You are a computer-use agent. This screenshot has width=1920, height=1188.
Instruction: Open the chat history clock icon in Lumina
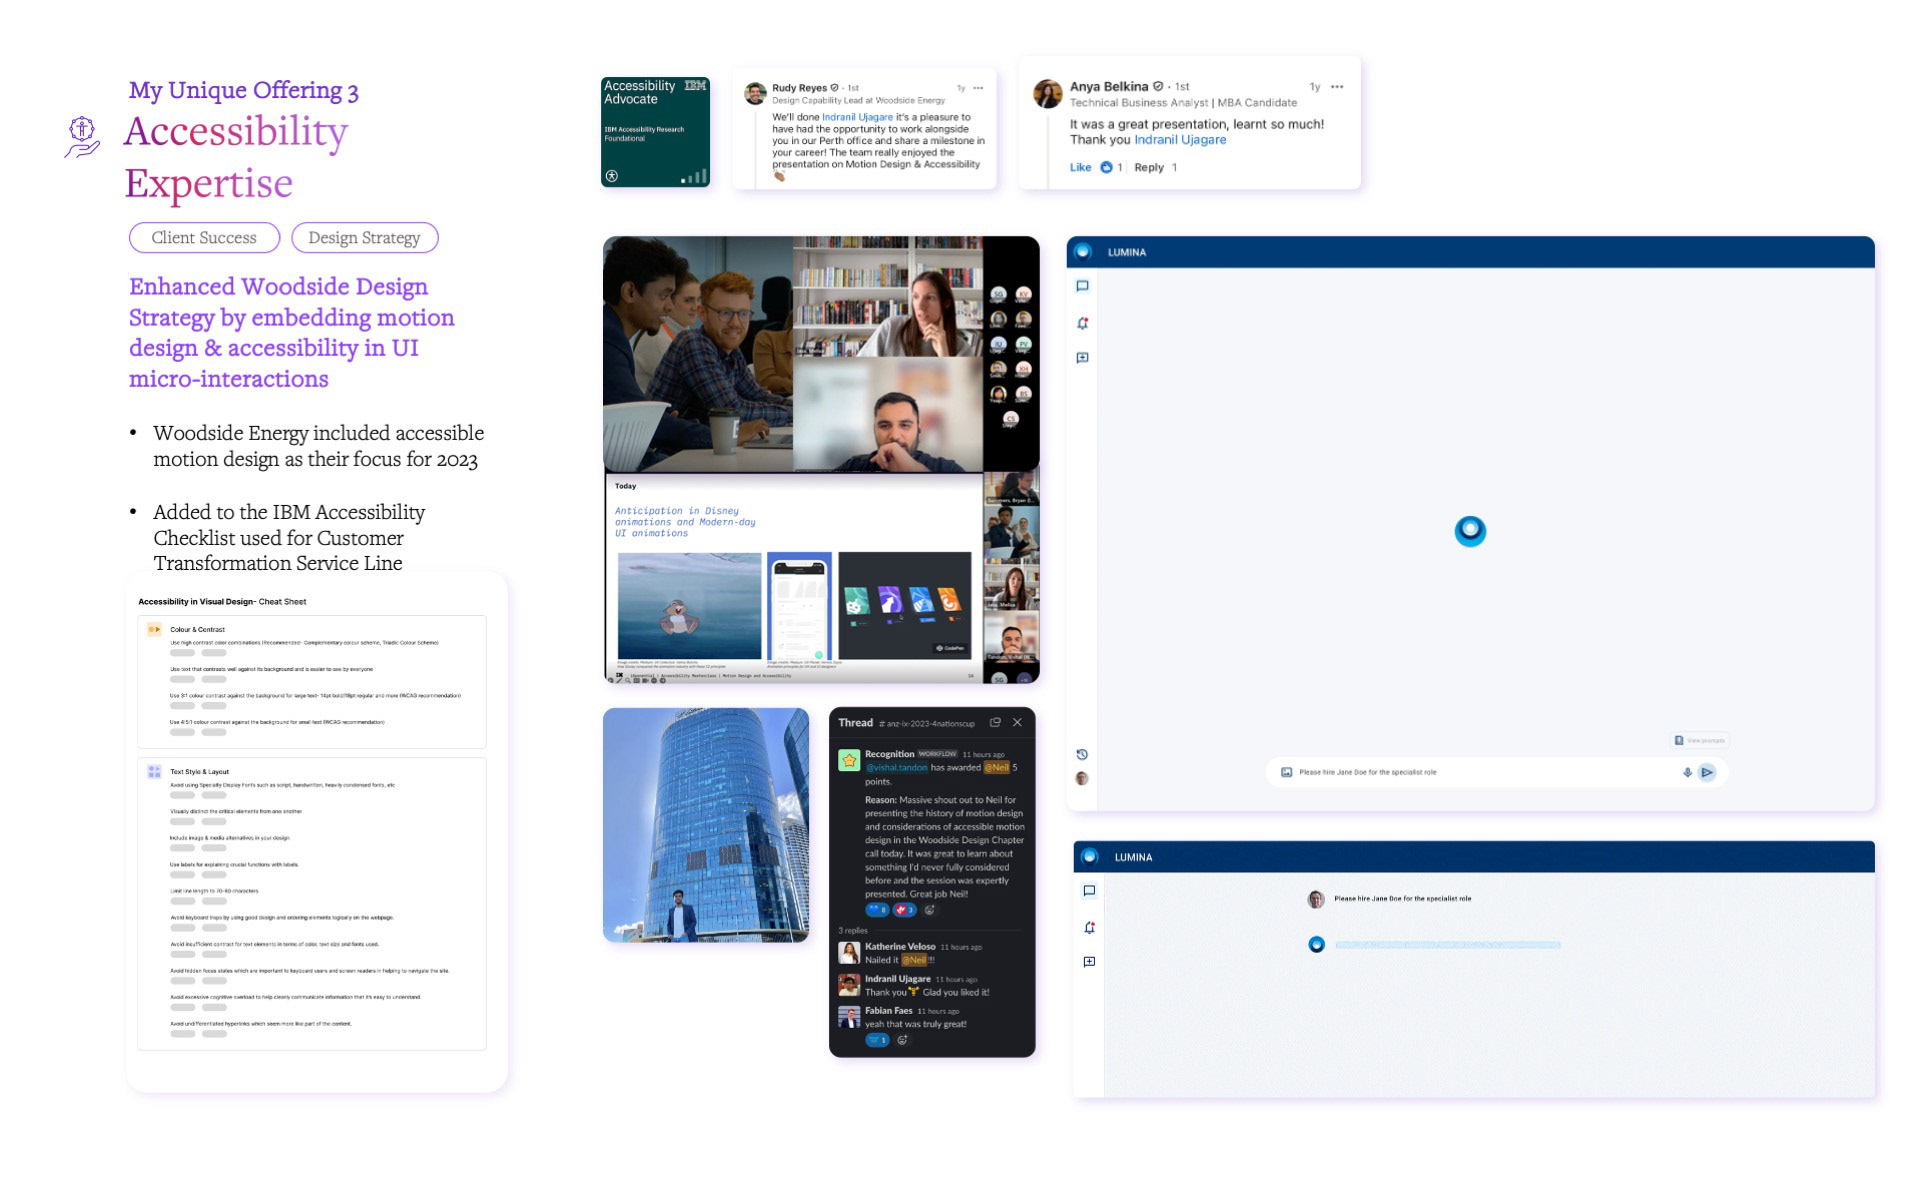[x=1081, y=755]
